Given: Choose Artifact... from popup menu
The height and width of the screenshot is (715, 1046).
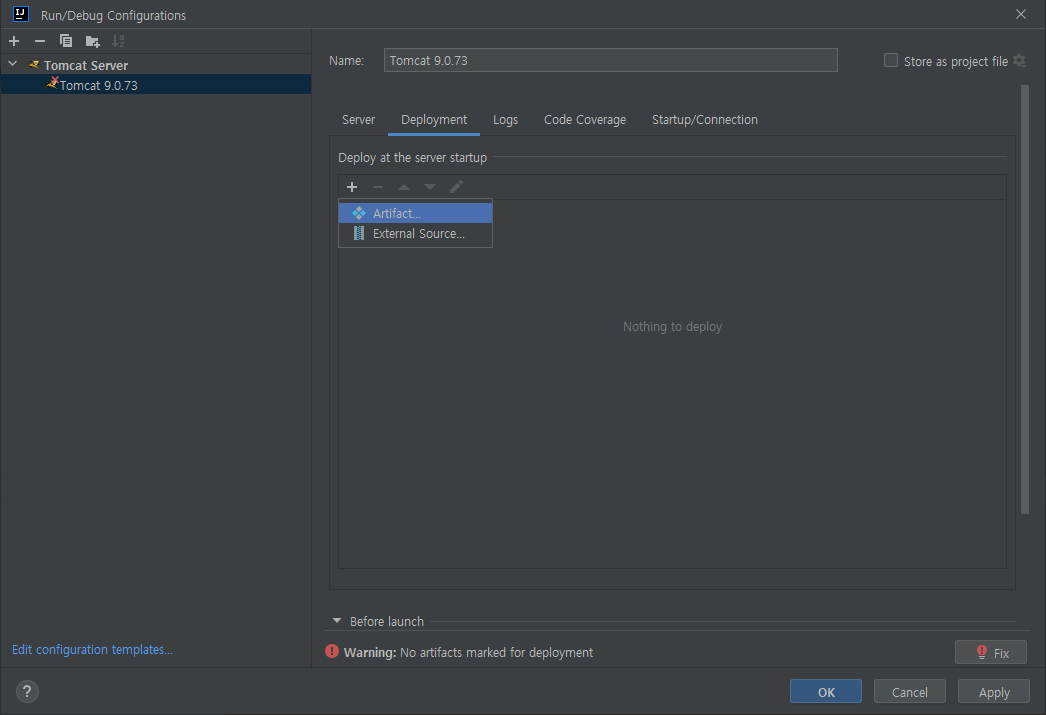Looking at the screenshot, I should pos(416,213).
